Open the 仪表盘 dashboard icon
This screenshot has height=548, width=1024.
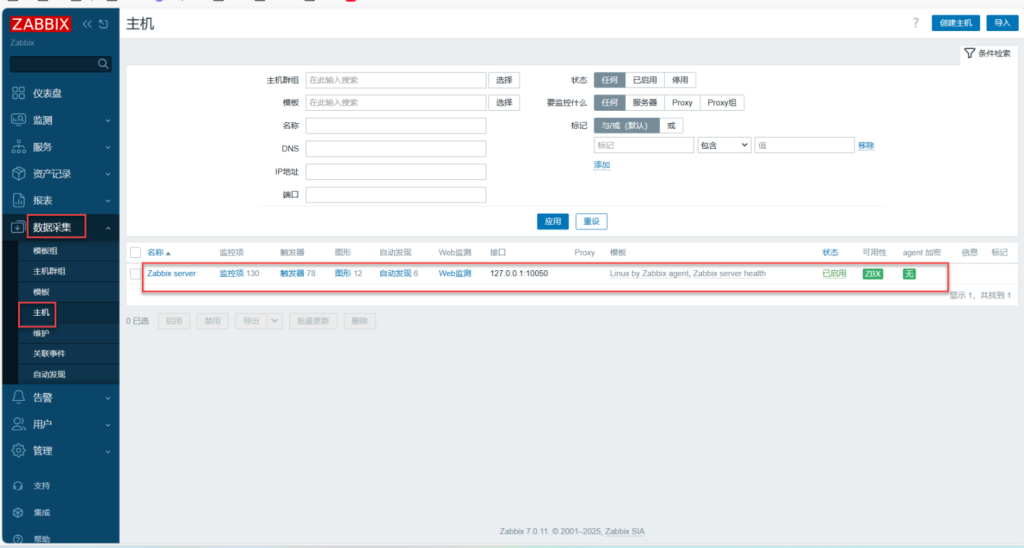[x=18, y=93]
